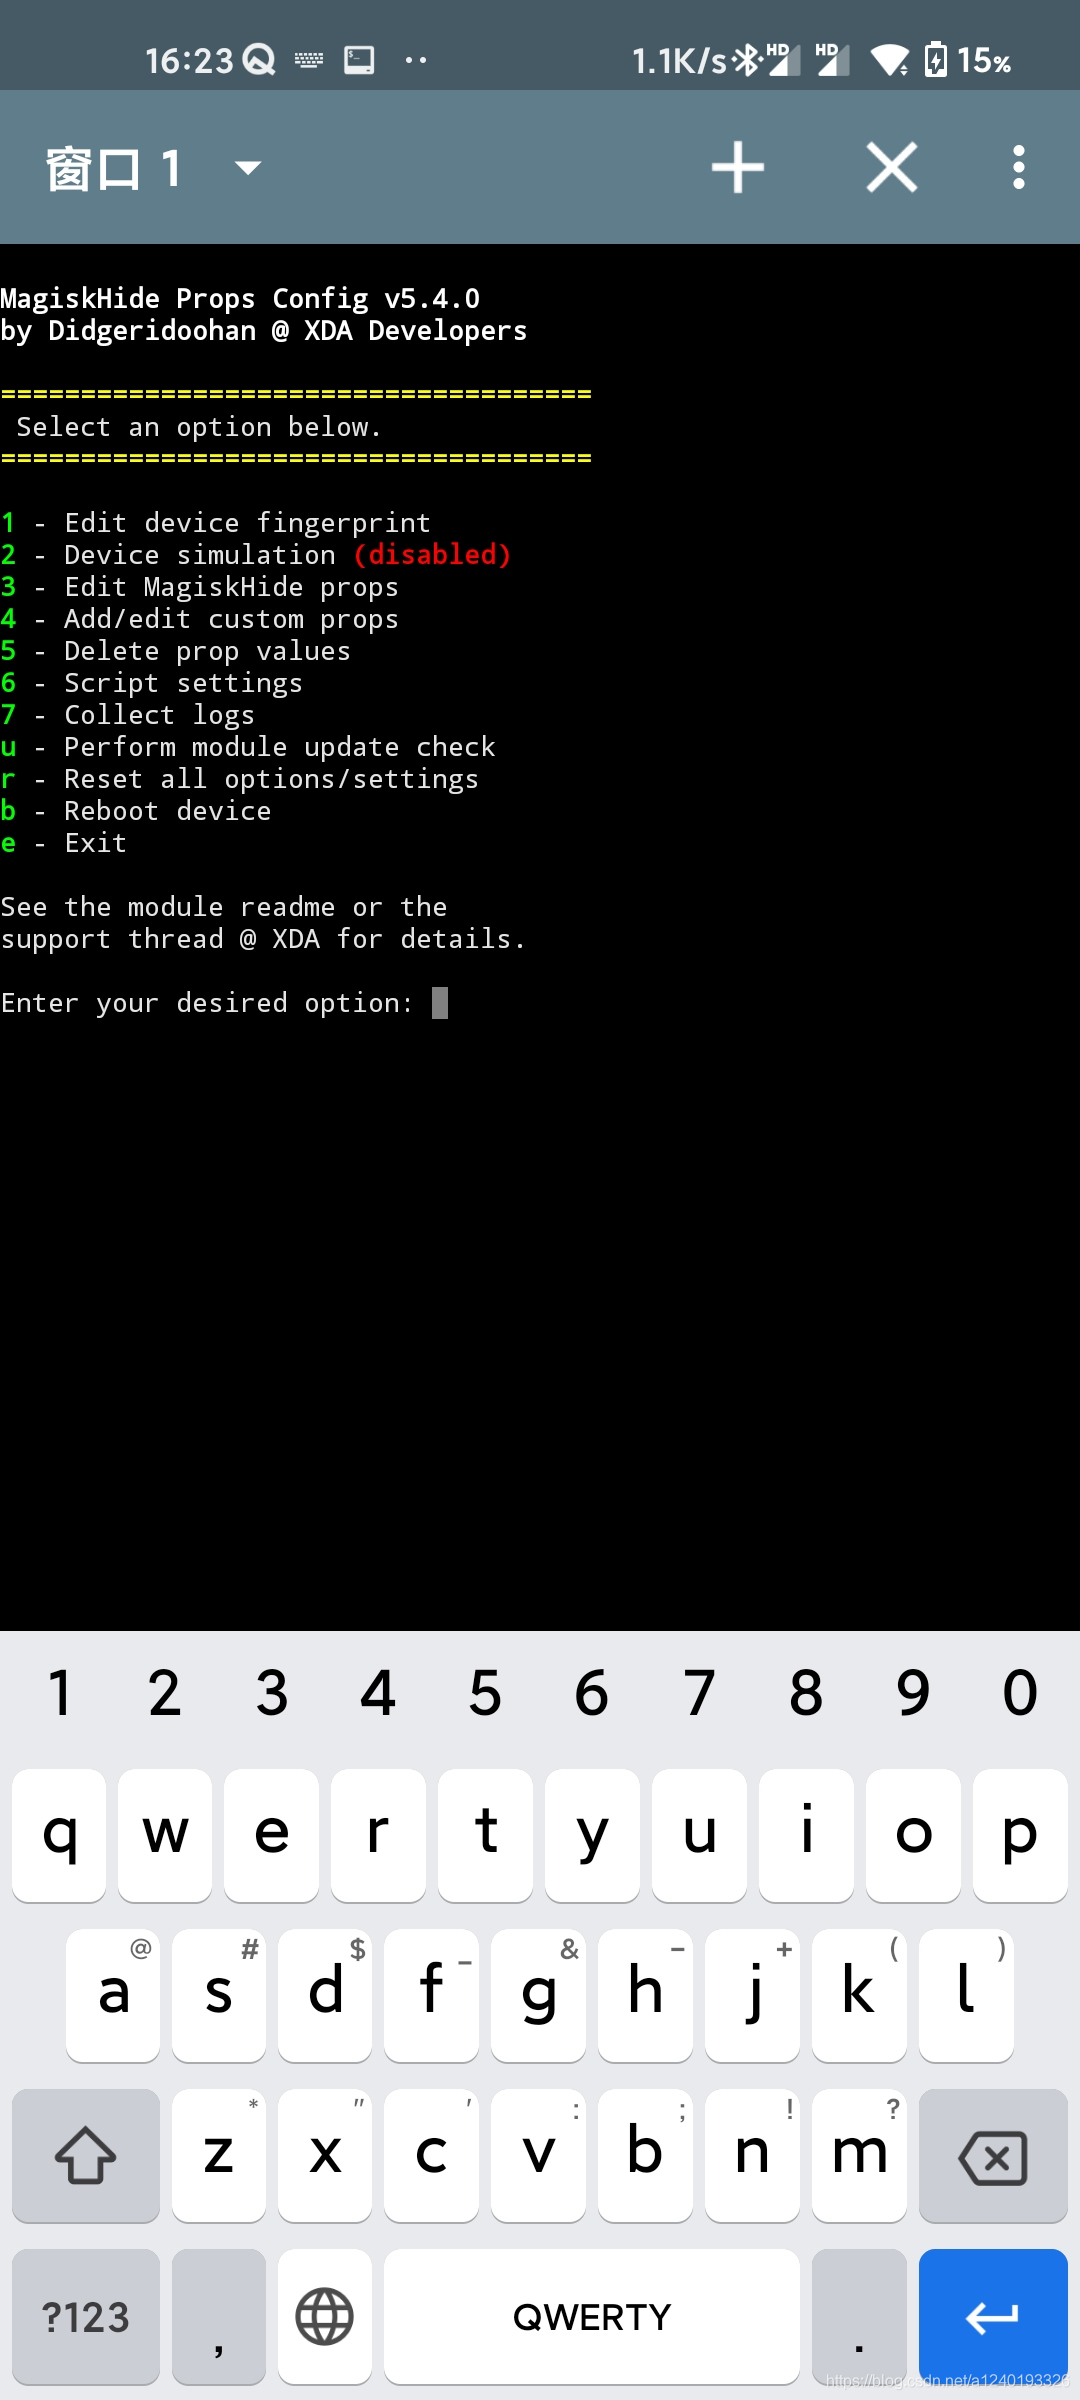The image size is (1080, 2400).
Task: Open the three-dot overflow menu
Action: click(x=1019, y=167)
